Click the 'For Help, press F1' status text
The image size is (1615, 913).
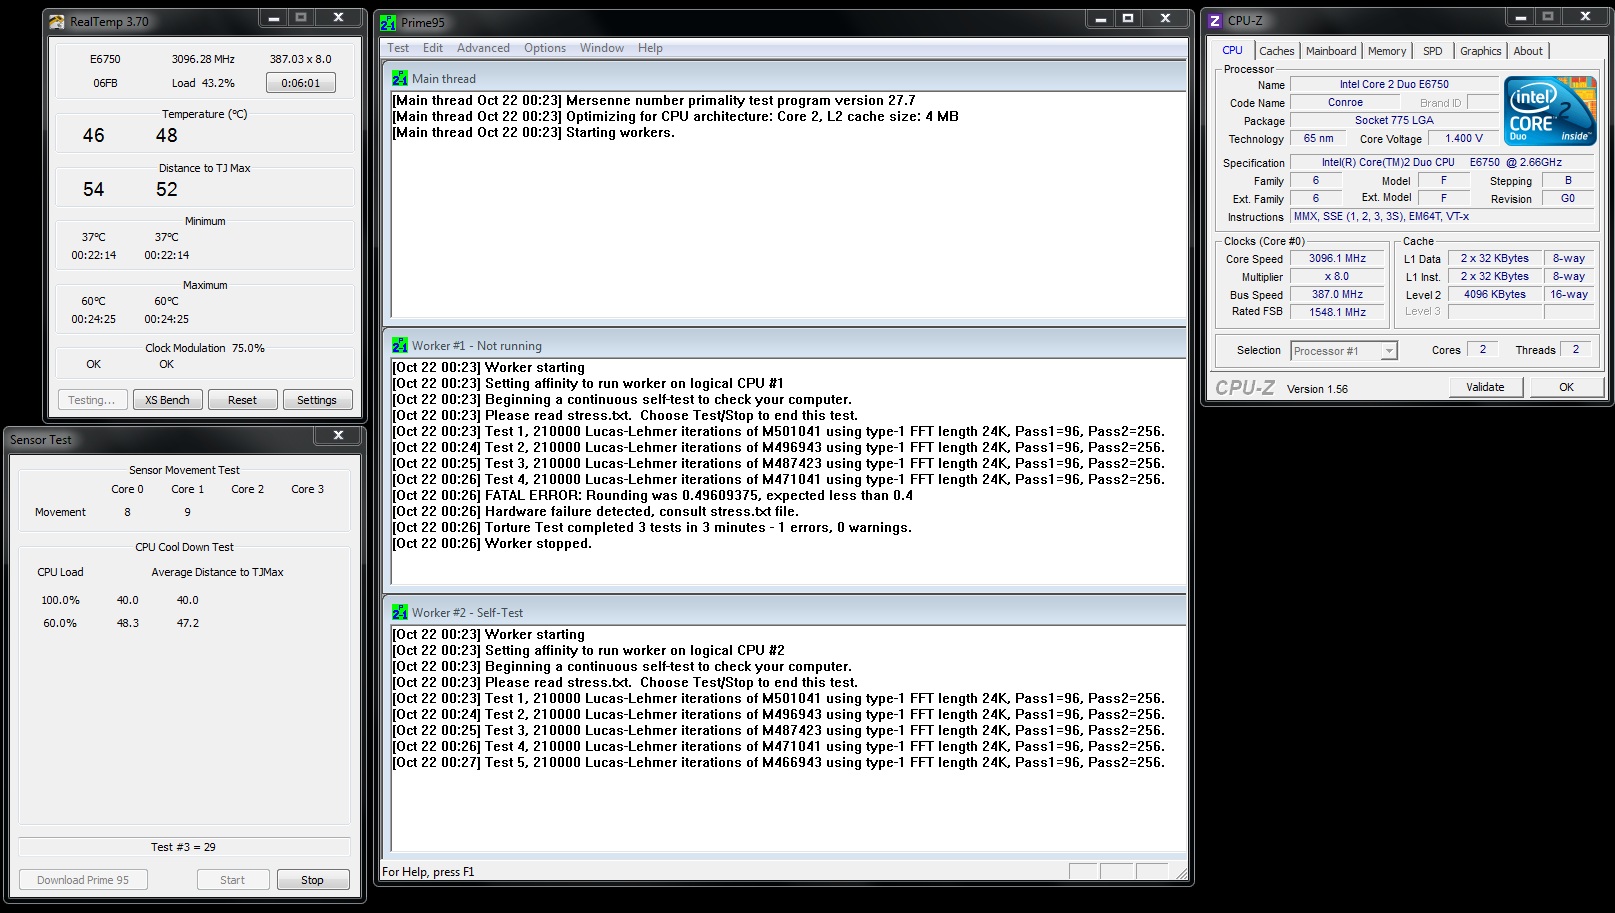click(428, 872)
